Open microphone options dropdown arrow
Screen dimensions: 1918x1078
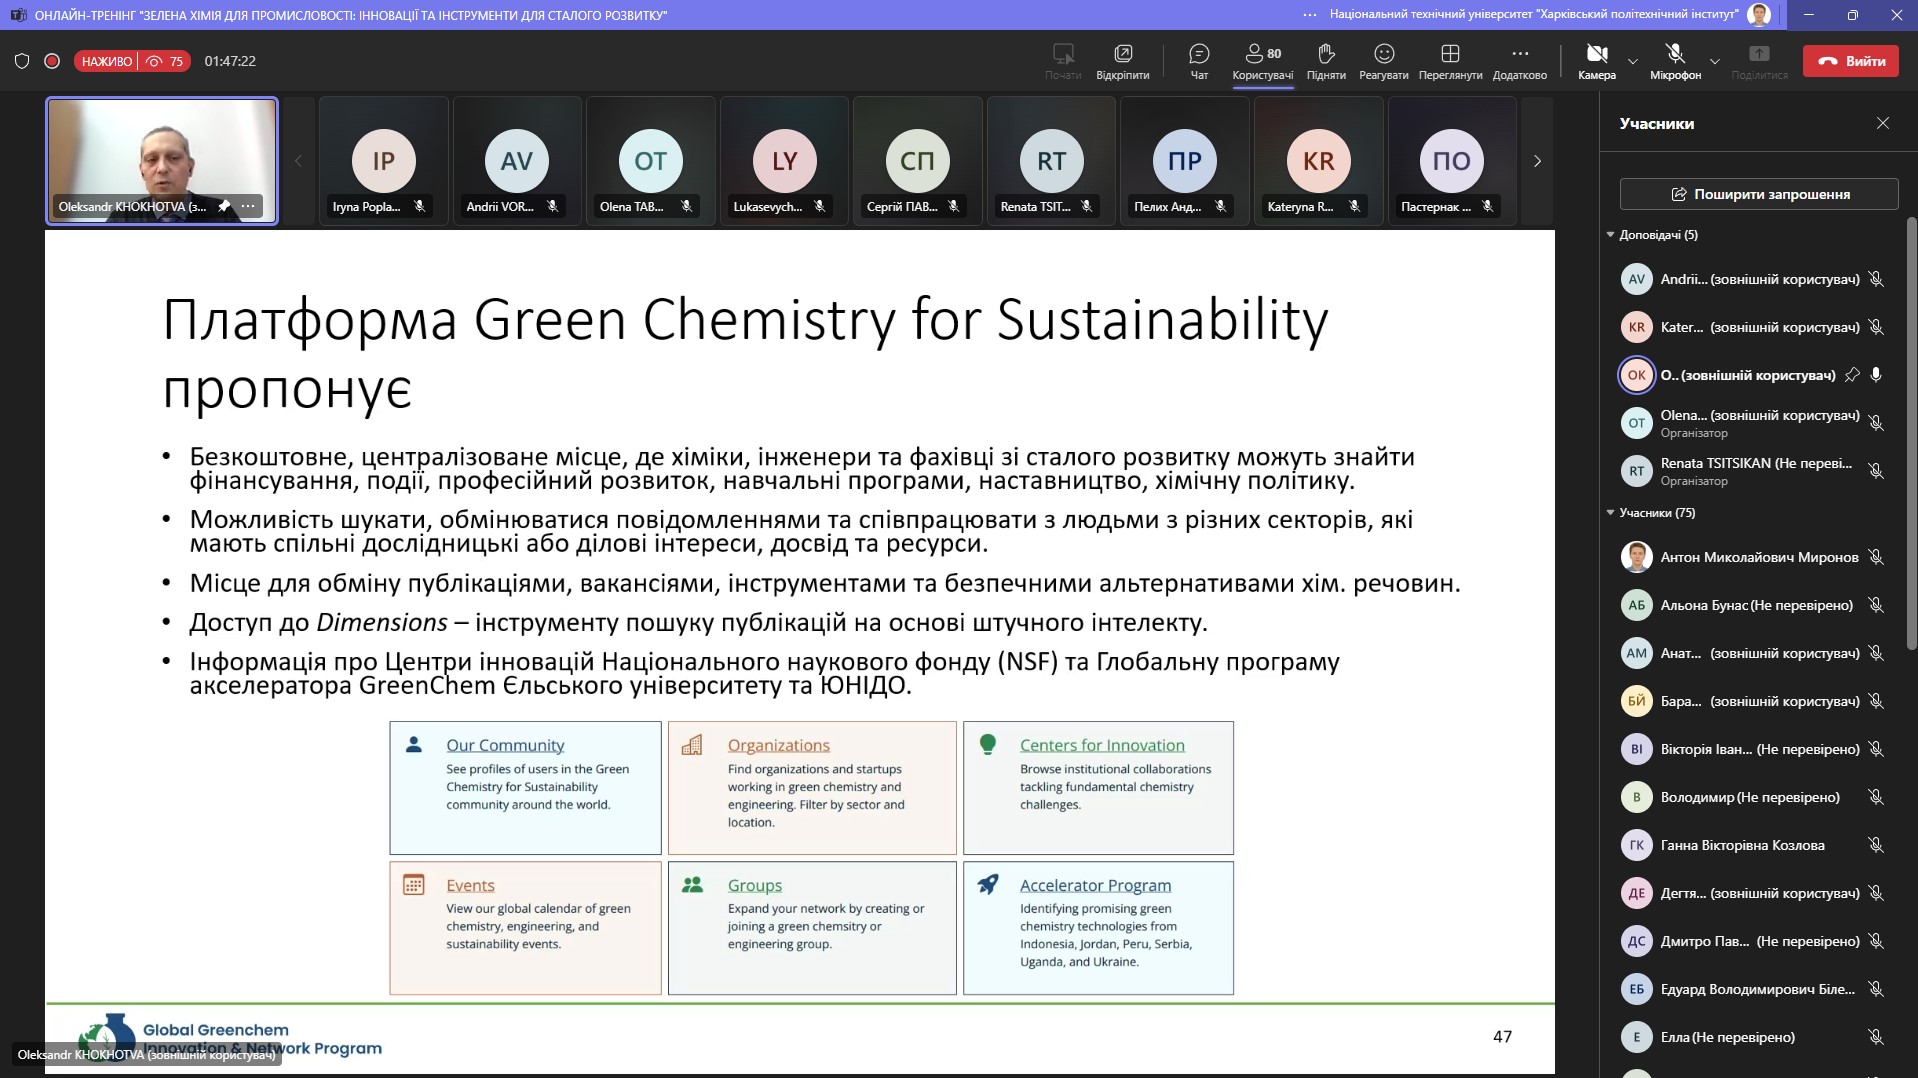(1714, 62)
